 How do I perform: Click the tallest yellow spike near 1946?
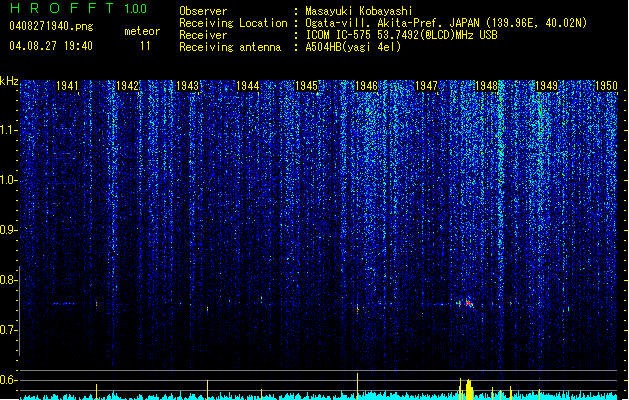click(x=357, y=386)
